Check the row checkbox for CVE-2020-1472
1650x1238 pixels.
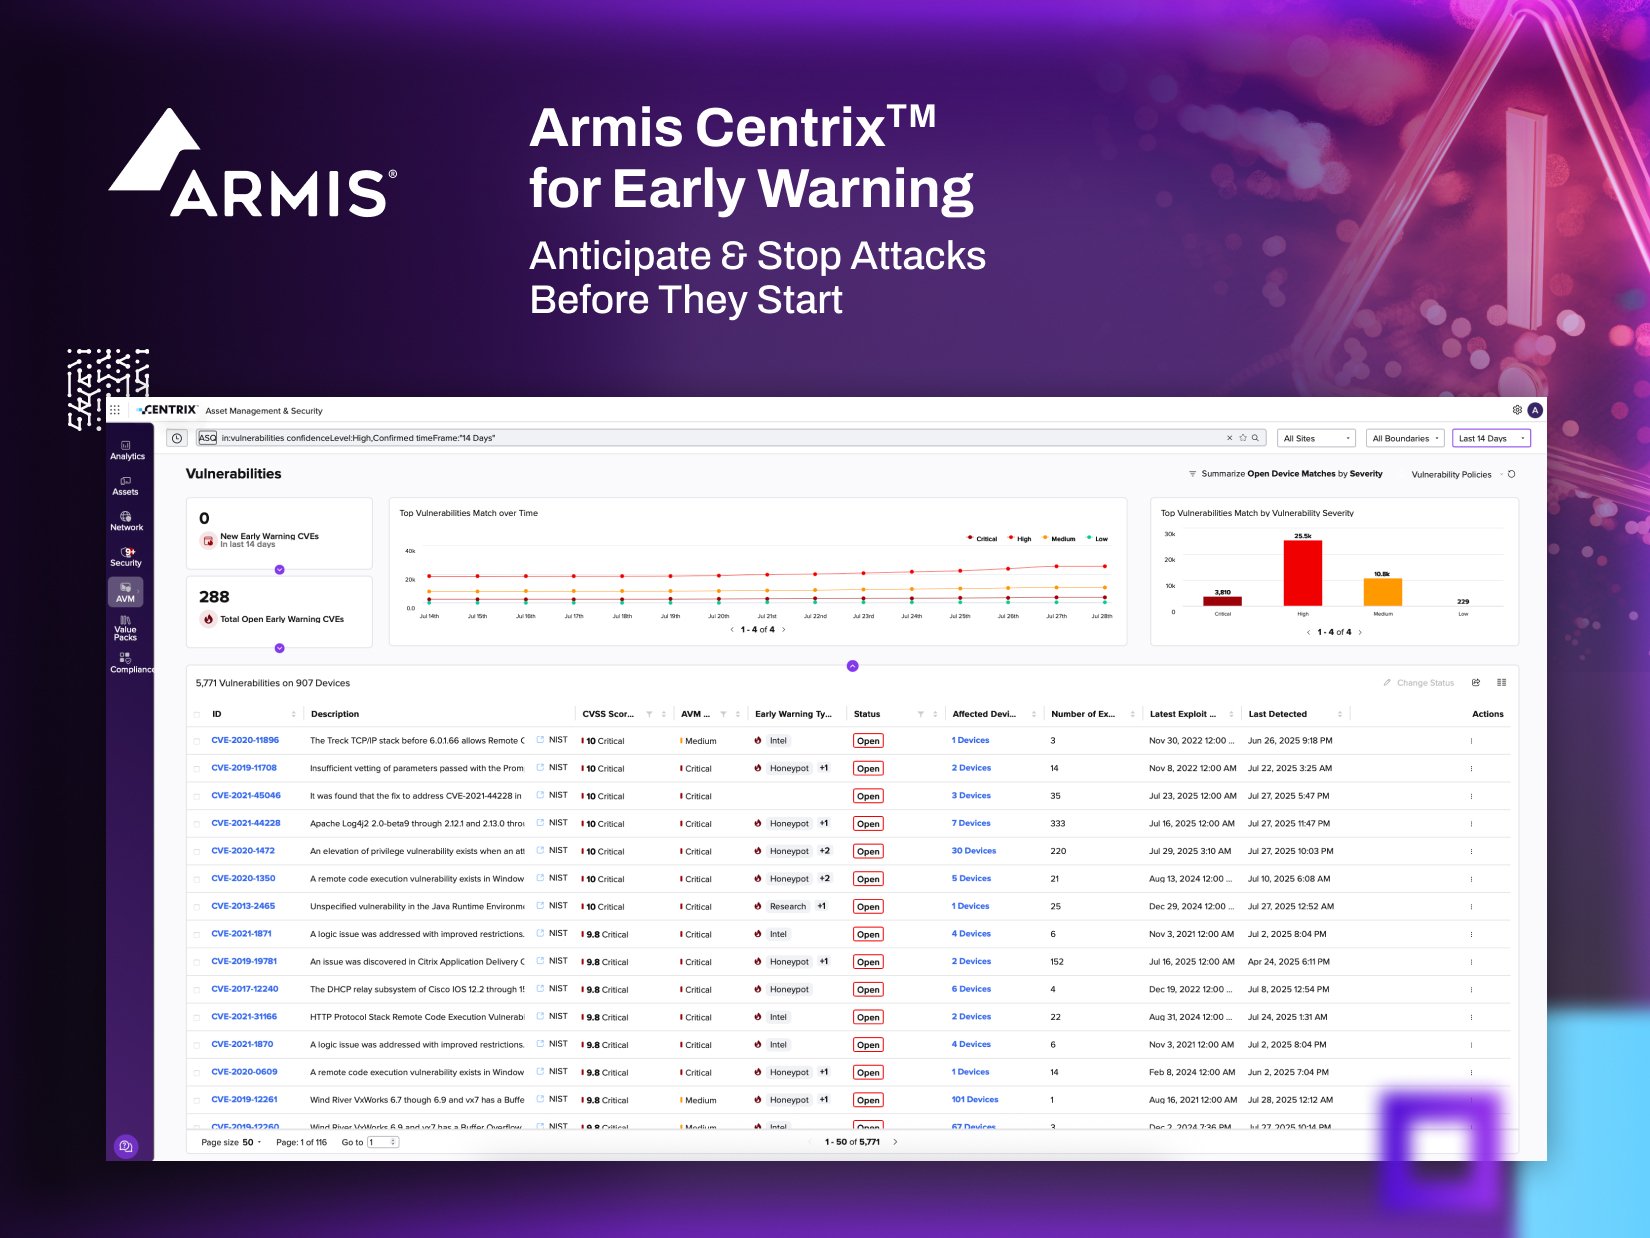click(x=197, y=851)
